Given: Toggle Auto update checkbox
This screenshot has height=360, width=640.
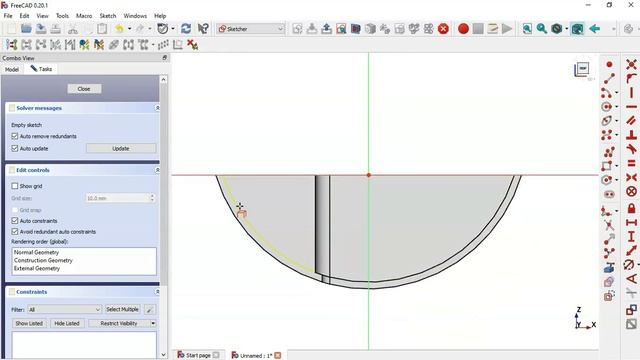Looking at the screenshot, I should (x=15, y=148).
